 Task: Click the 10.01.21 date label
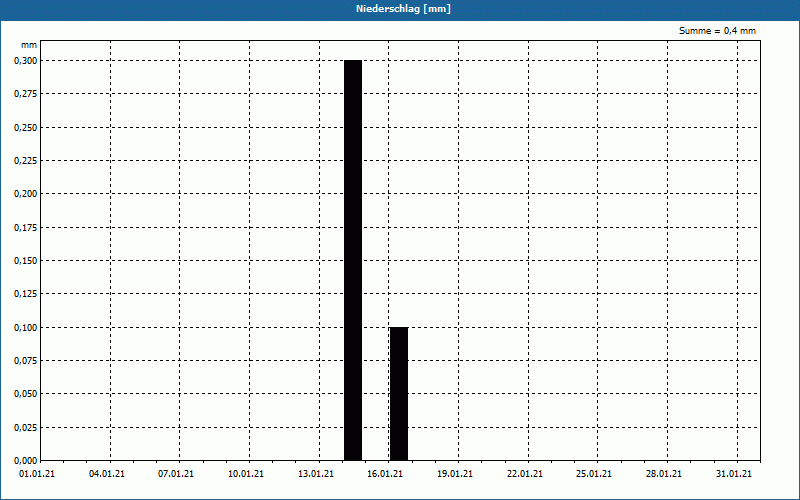point(246,474)
